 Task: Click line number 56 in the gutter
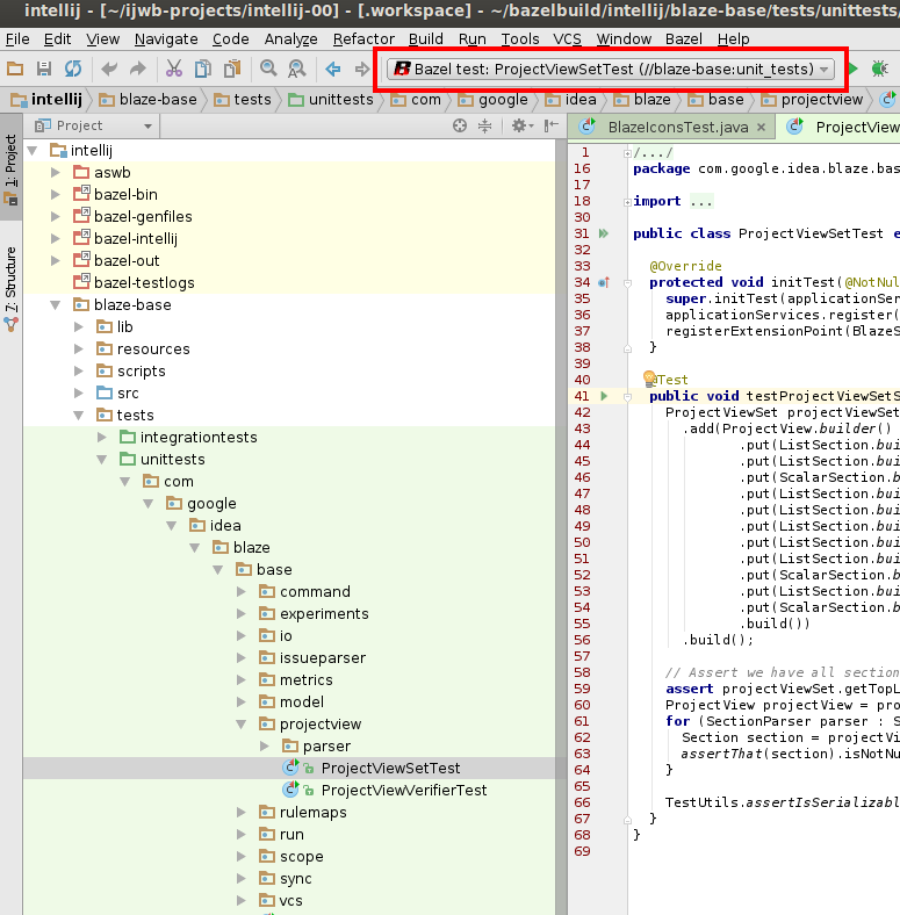(582, 640)
